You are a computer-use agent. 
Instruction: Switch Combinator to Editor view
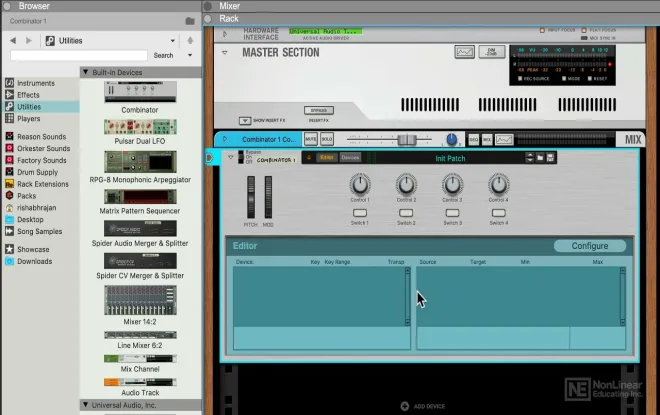point(327,157)
